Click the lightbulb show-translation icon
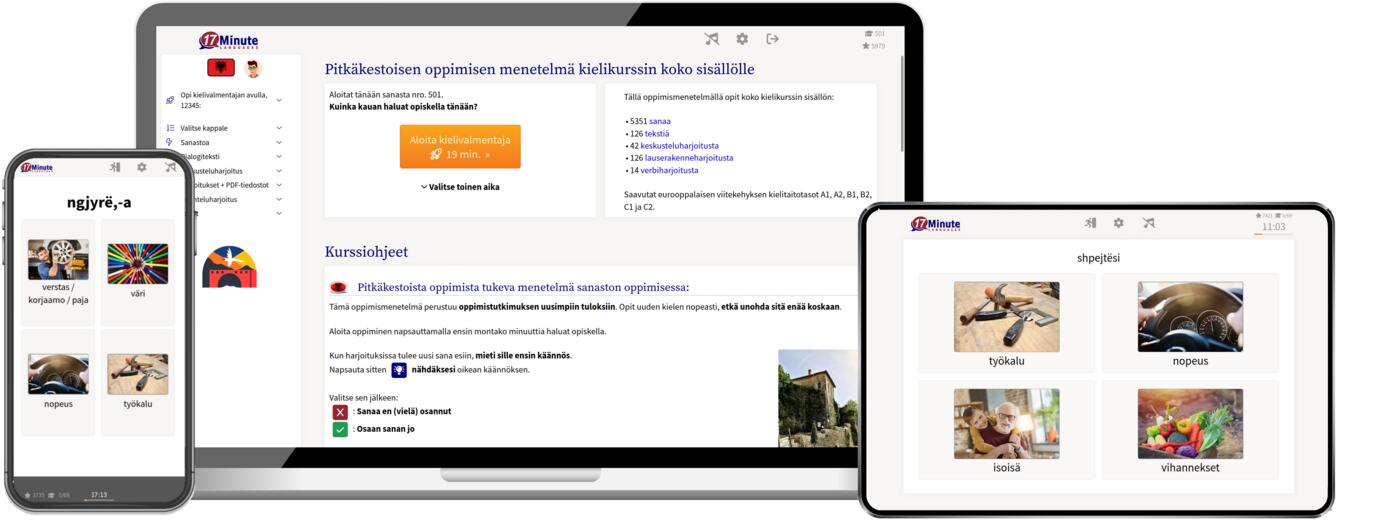 [x=399, y=369]
